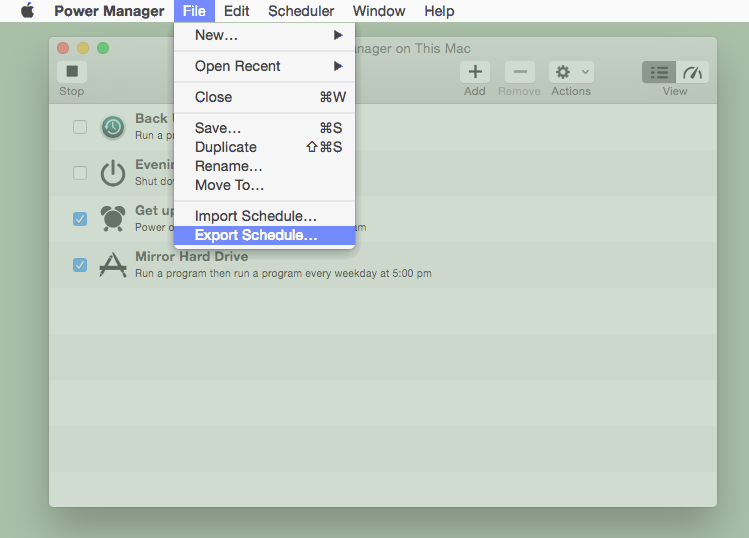The width and height of the screenshot is (749, 538).
Task: Choose Close from the File menu
Action: 265,97
